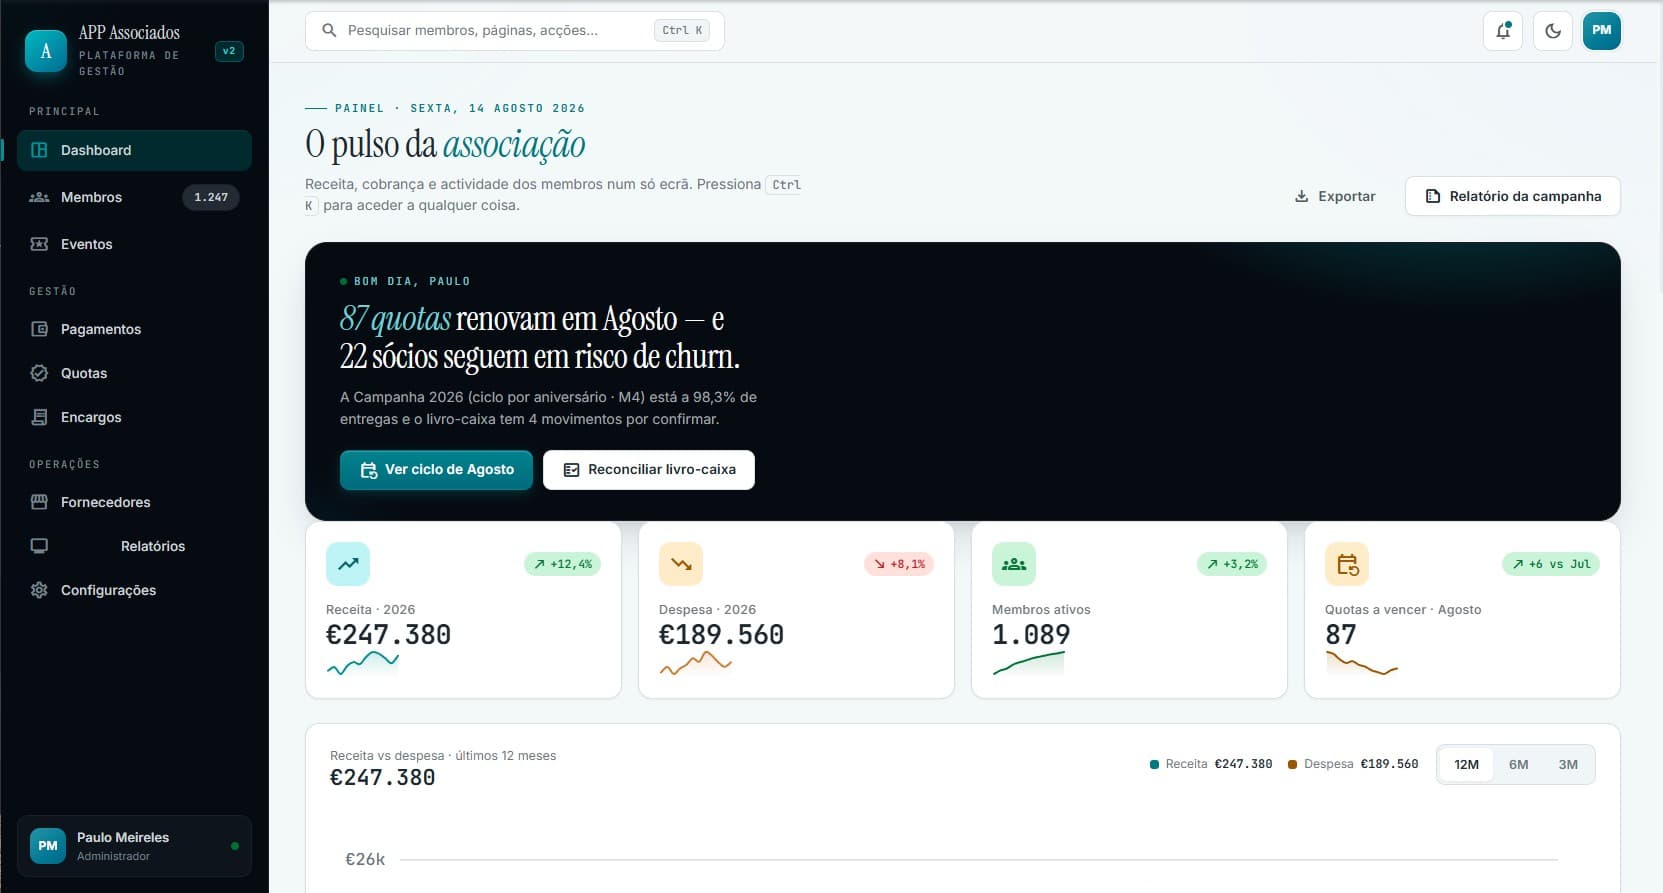
Task: Click Ver ciclo de Agosto
Action: [436, 470]
